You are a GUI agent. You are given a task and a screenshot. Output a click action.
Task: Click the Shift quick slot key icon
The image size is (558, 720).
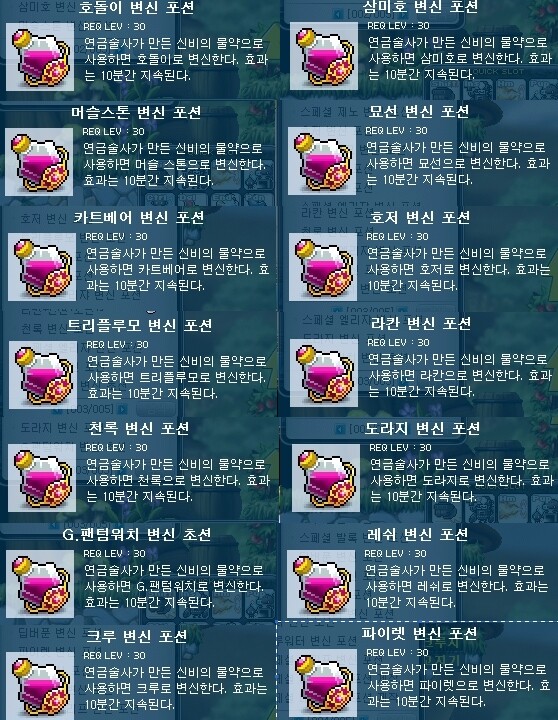click(444, 89)
